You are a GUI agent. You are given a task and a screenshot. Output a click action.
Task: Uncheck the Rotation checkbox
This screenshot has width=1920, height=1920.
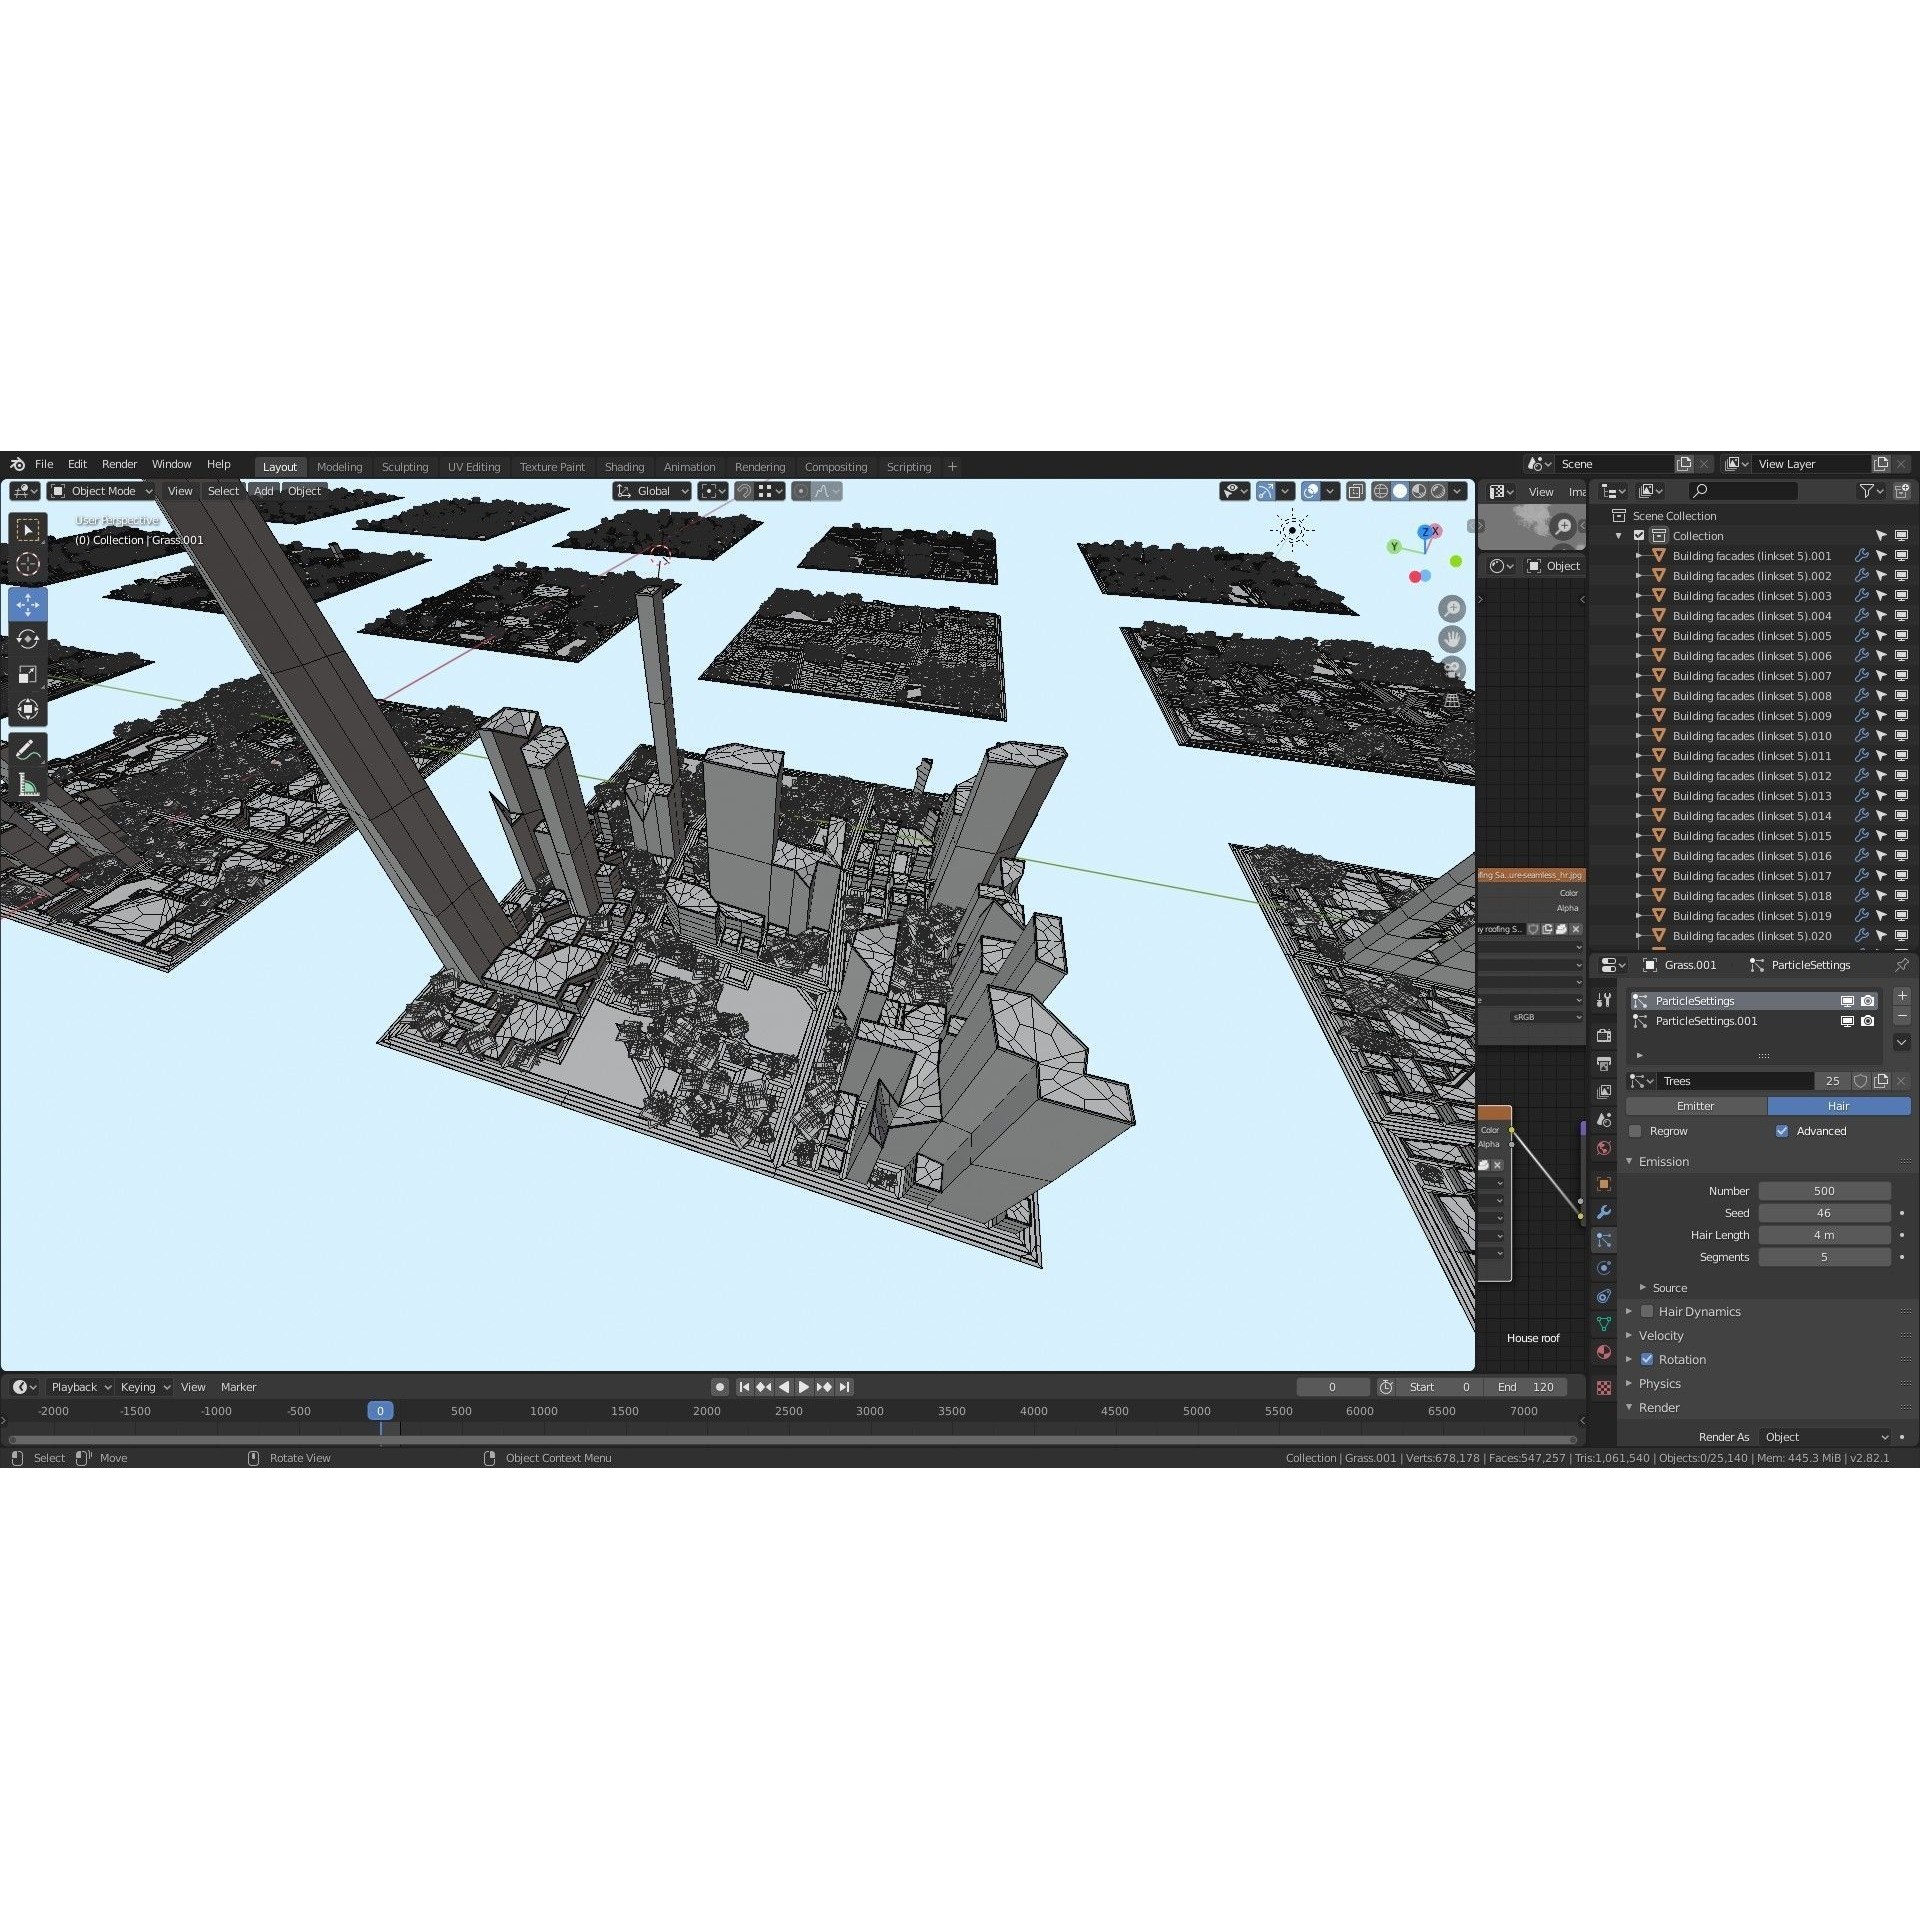click(1647, 1359)
